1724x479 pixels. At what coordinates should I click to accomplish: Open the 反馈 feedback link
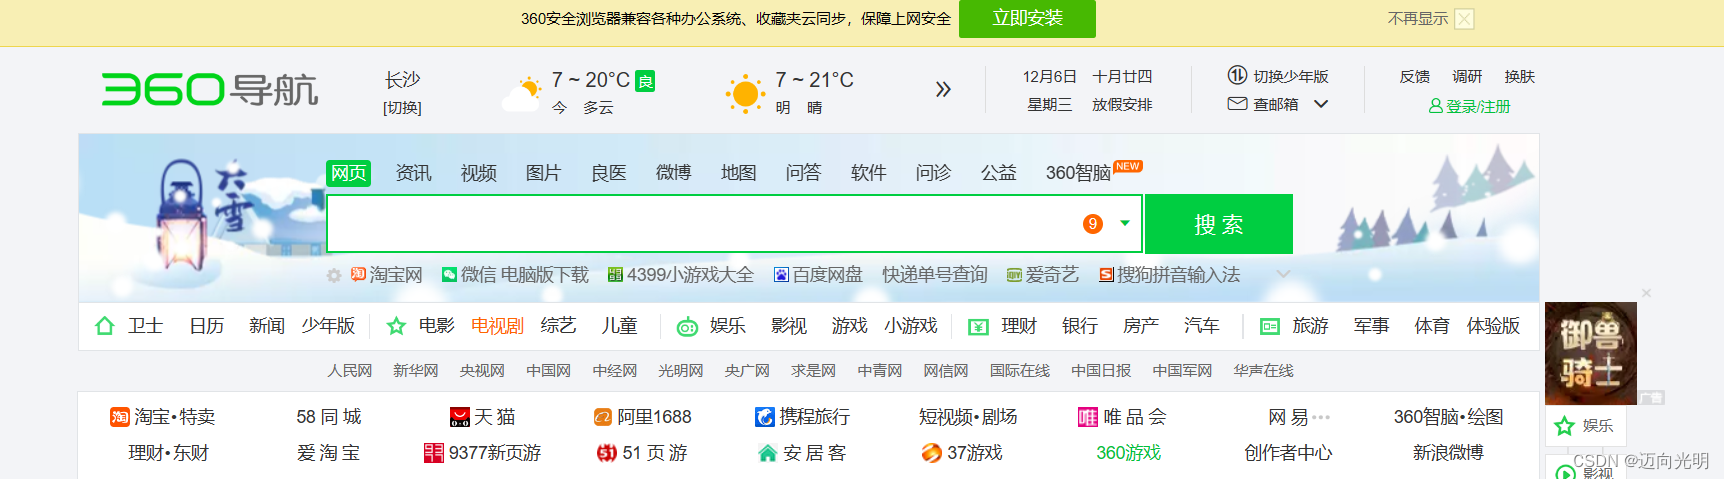tap(1414, 77)
